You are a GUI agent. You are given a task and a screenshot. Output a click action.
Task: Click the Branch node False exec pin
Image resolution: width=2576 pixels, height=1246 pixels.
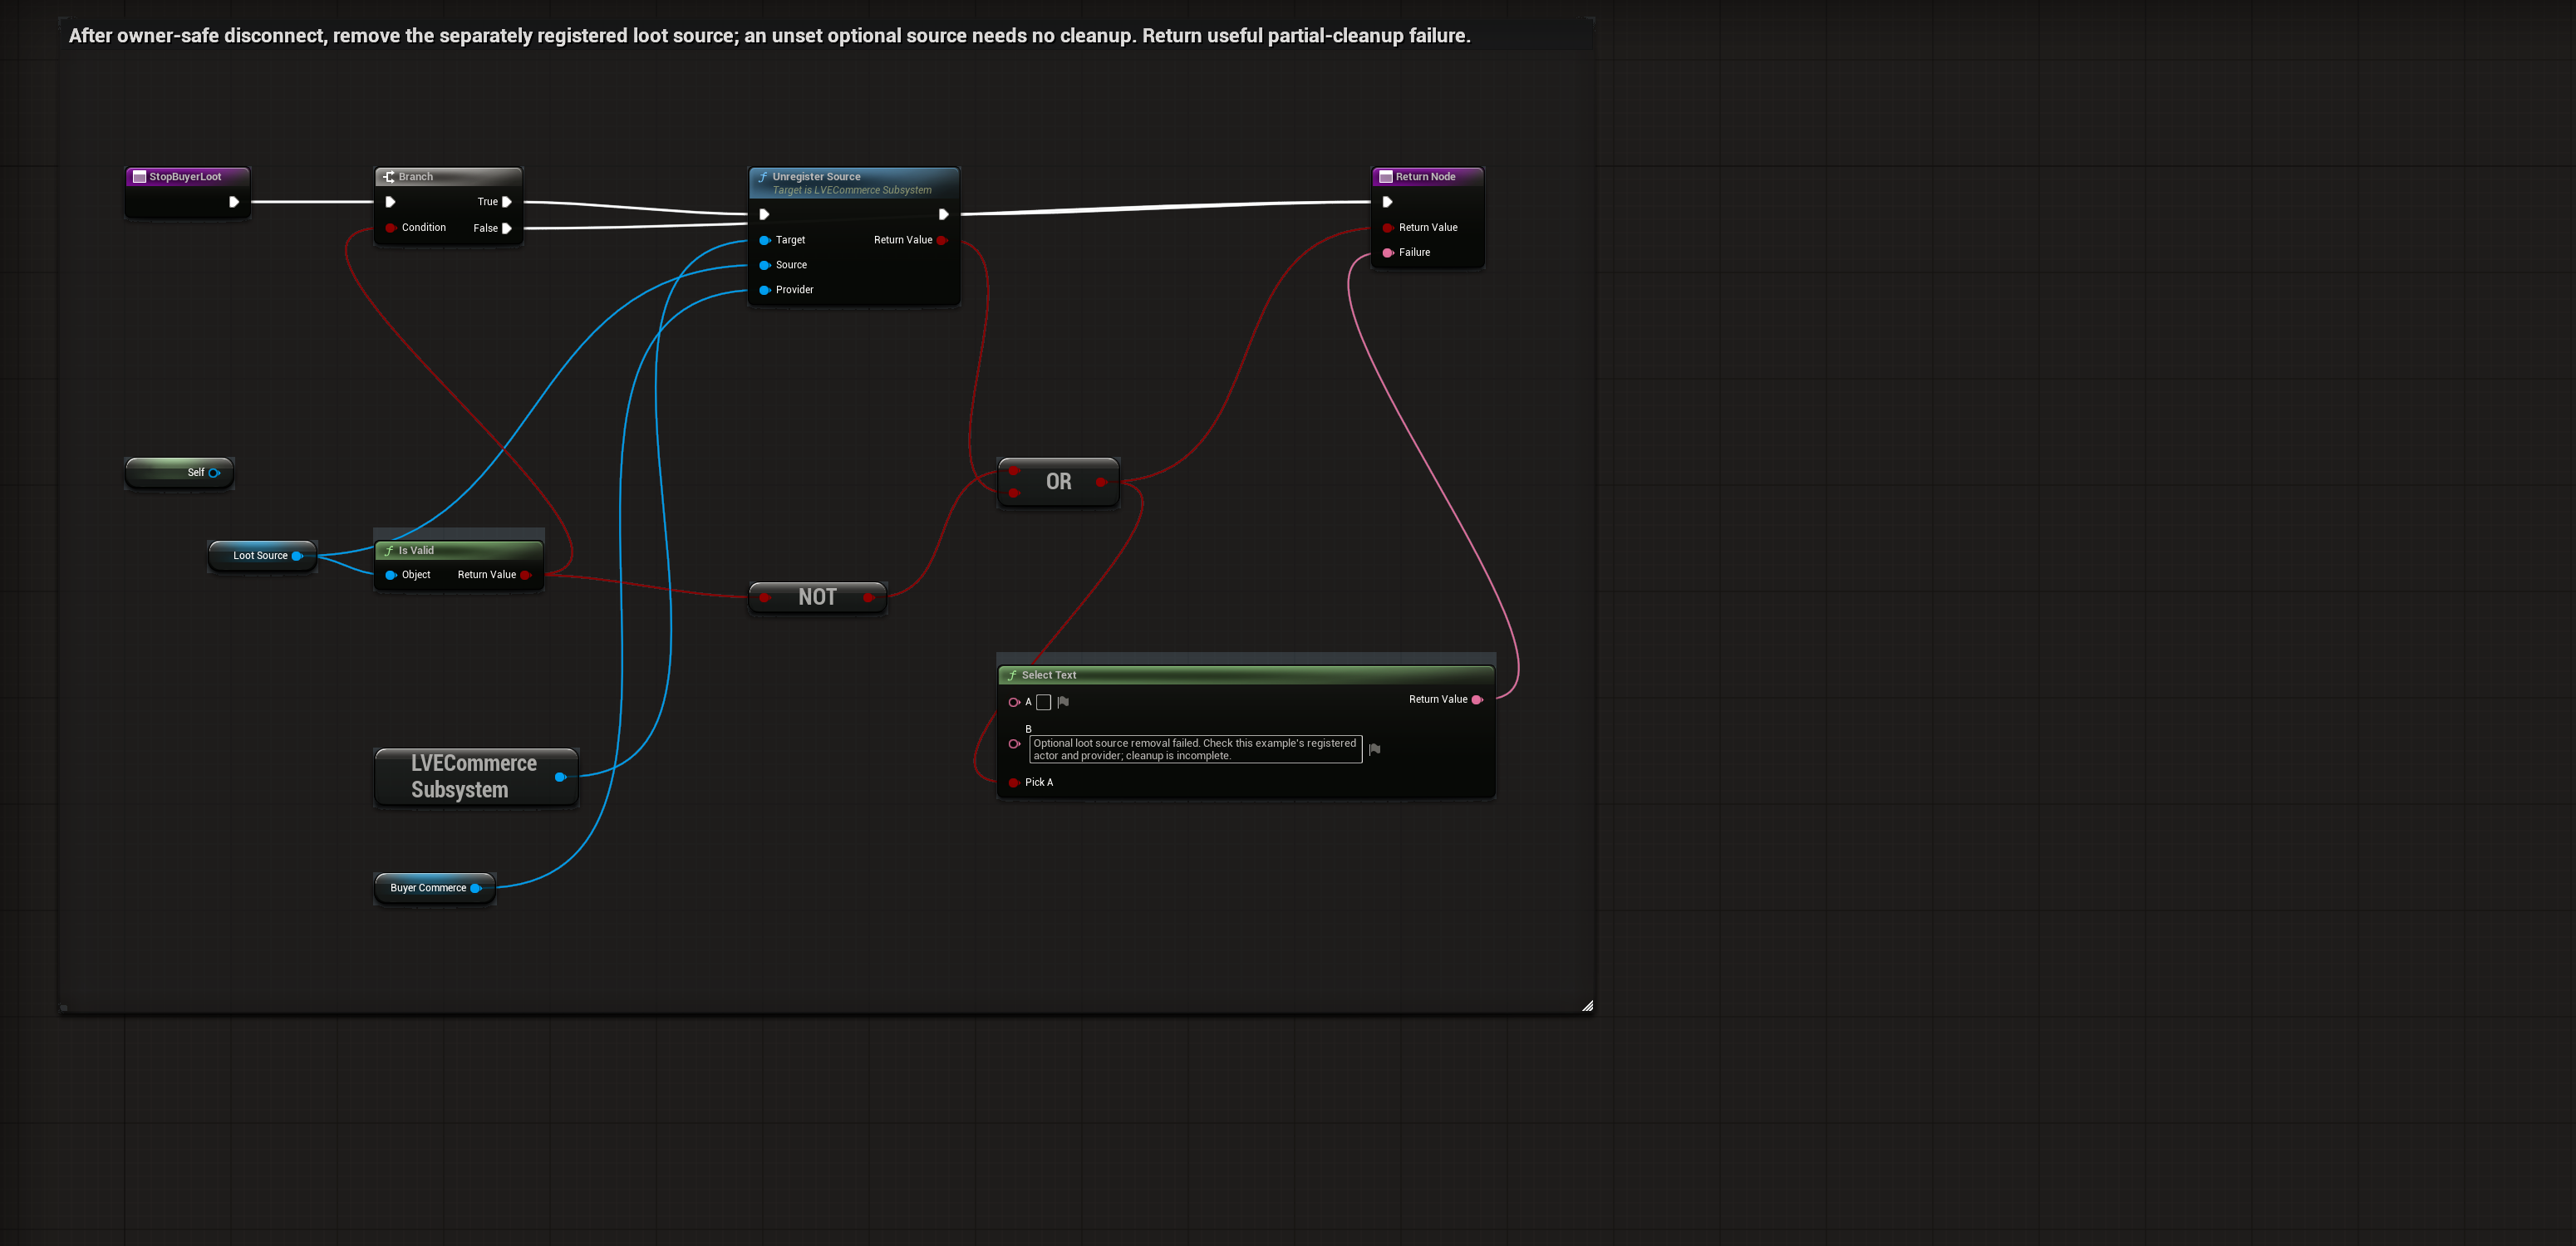click(x=506, y=228)
